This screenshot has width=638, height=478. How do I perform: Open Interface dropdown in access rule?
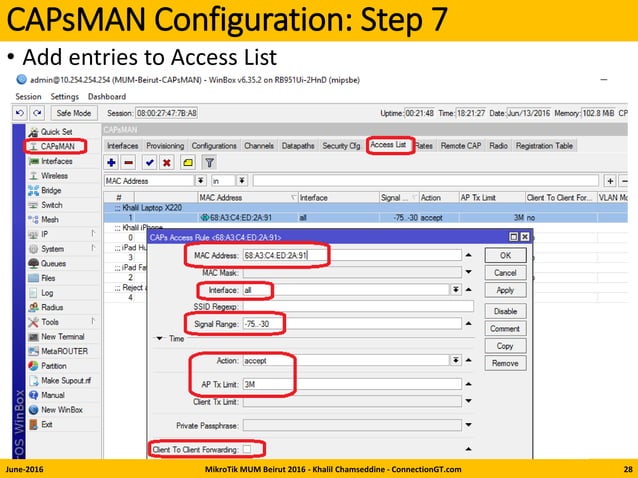(455, 290)
